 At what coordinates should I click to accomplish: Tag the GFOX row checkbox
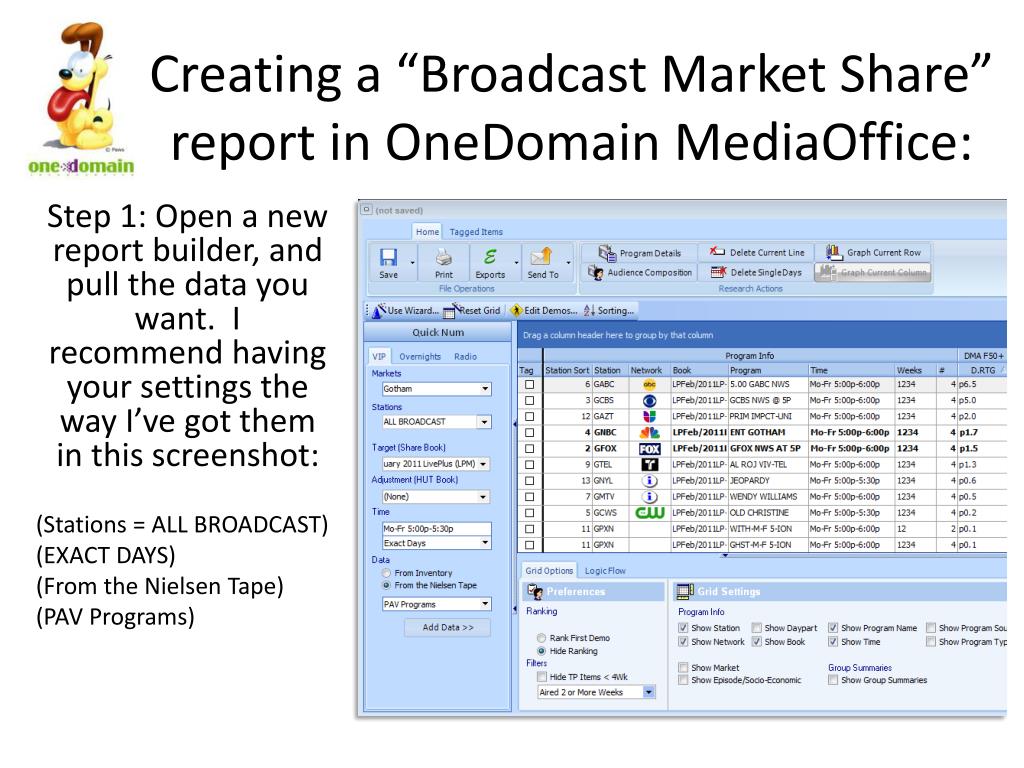(530, 449)
